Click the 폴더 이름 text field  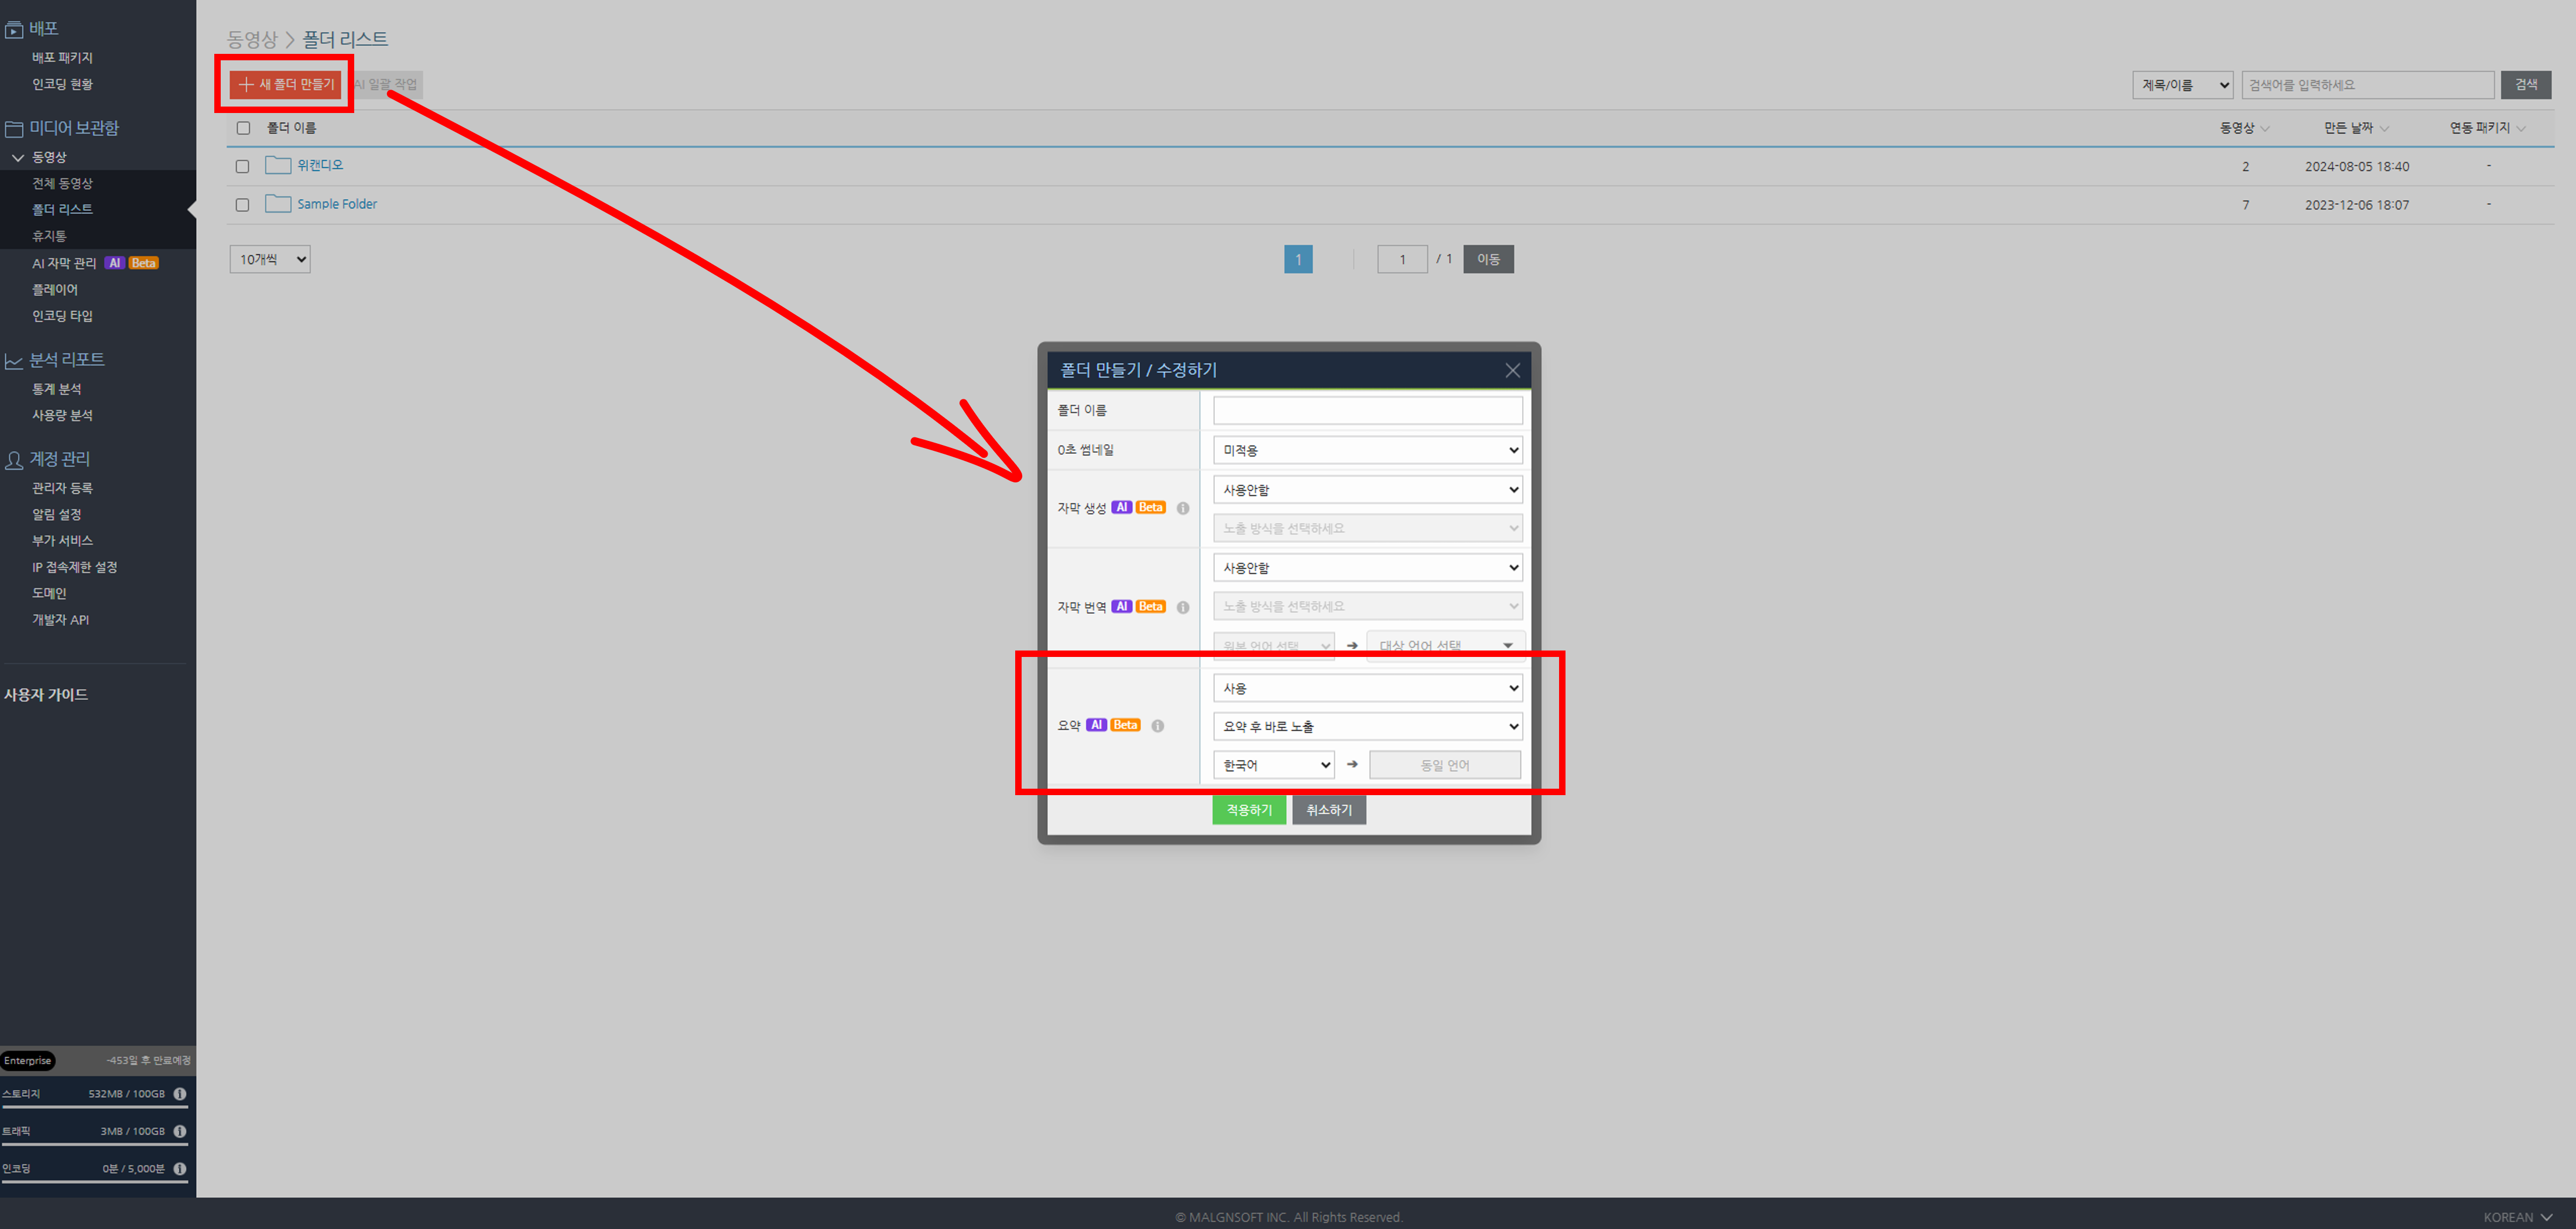pos(1367,410)
